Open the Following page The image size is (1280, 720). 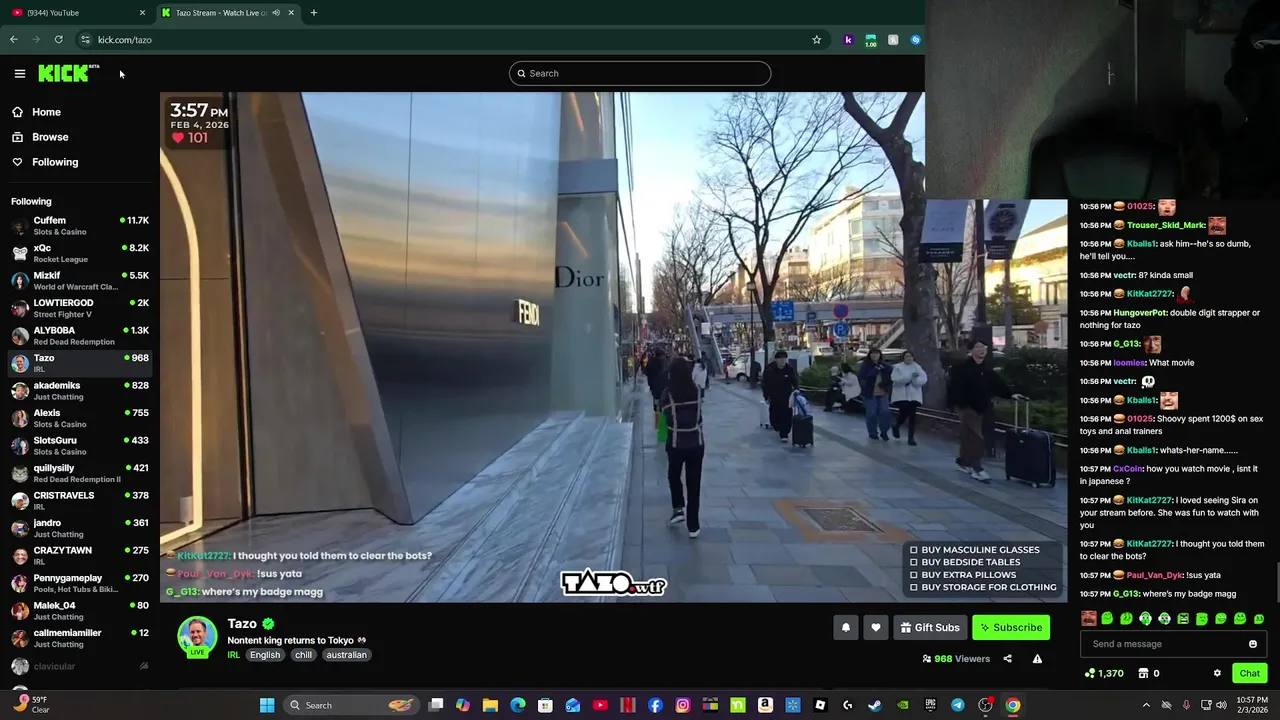point(55,162)
